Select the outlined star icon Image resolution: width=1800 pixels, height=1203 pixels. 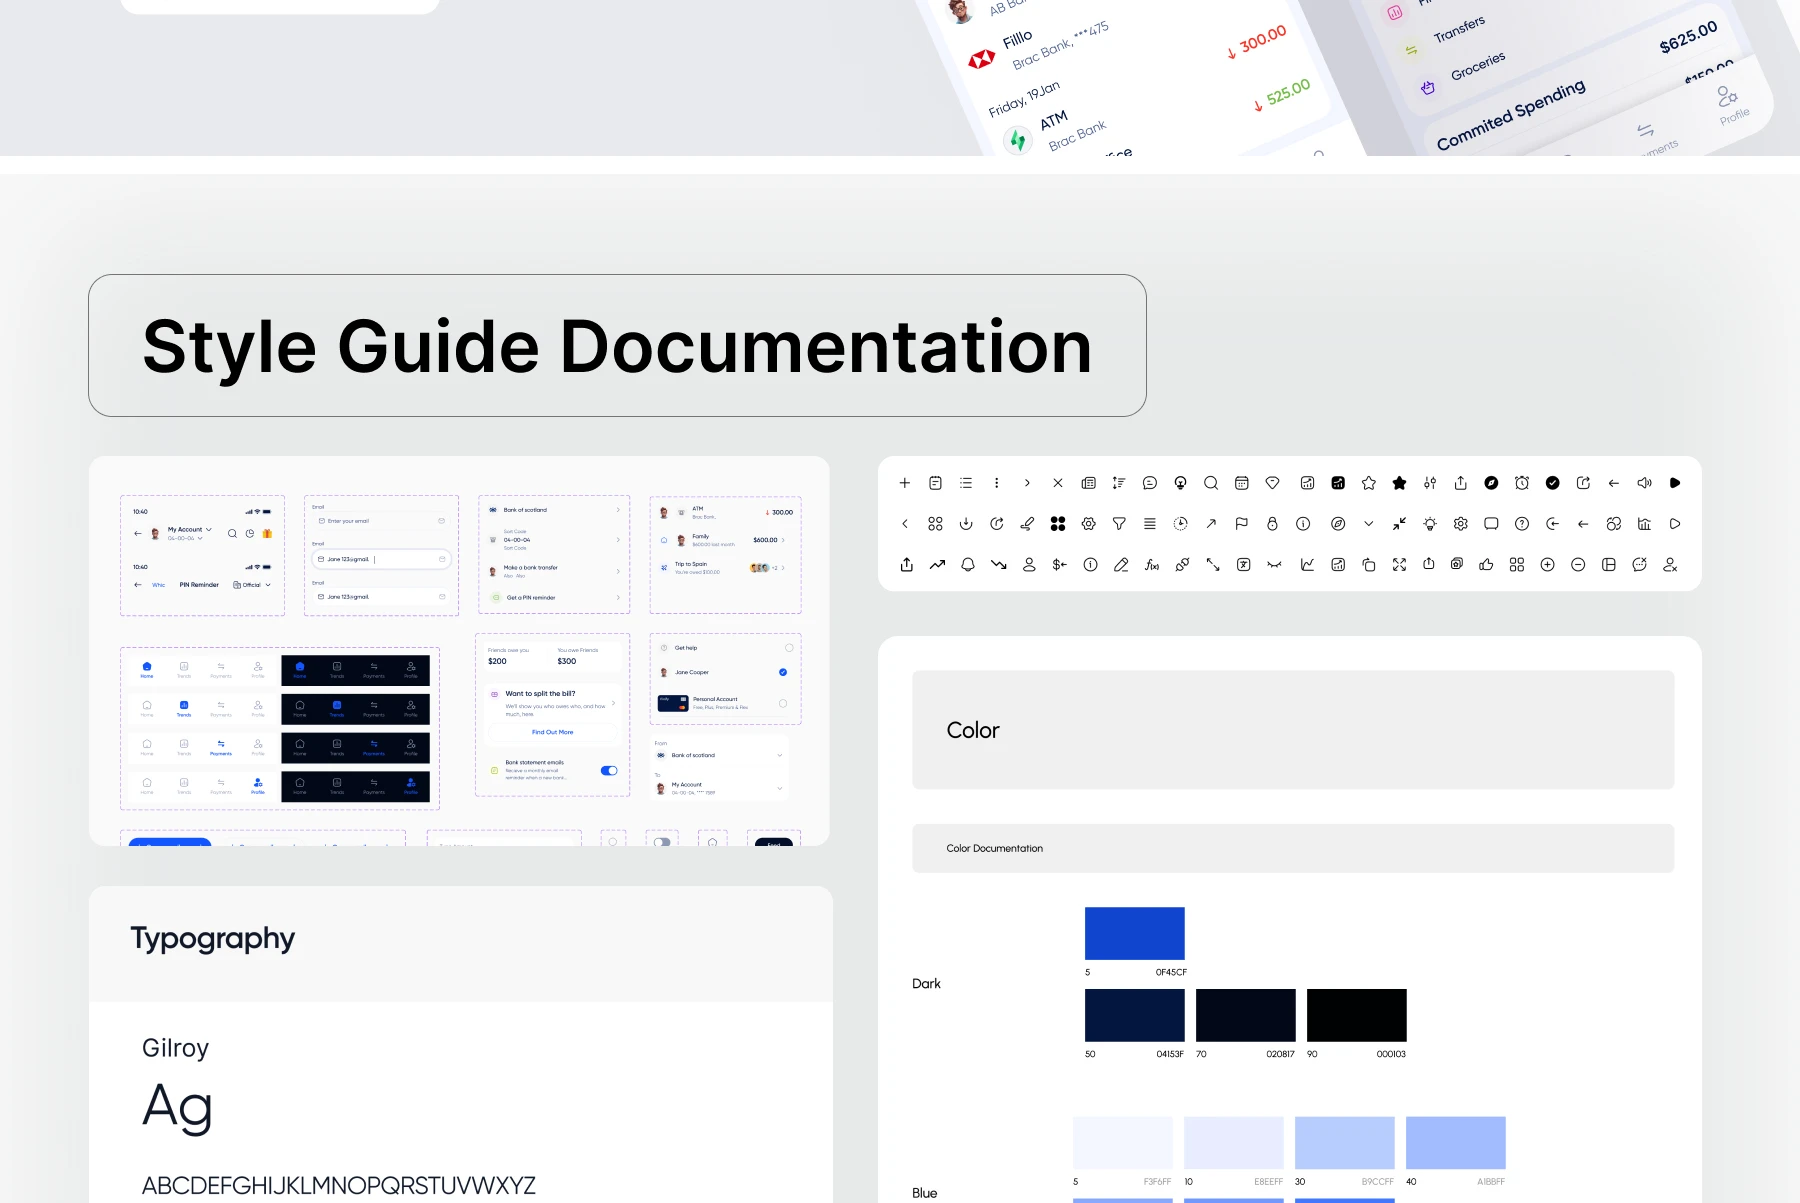(x=1369, y=483)
